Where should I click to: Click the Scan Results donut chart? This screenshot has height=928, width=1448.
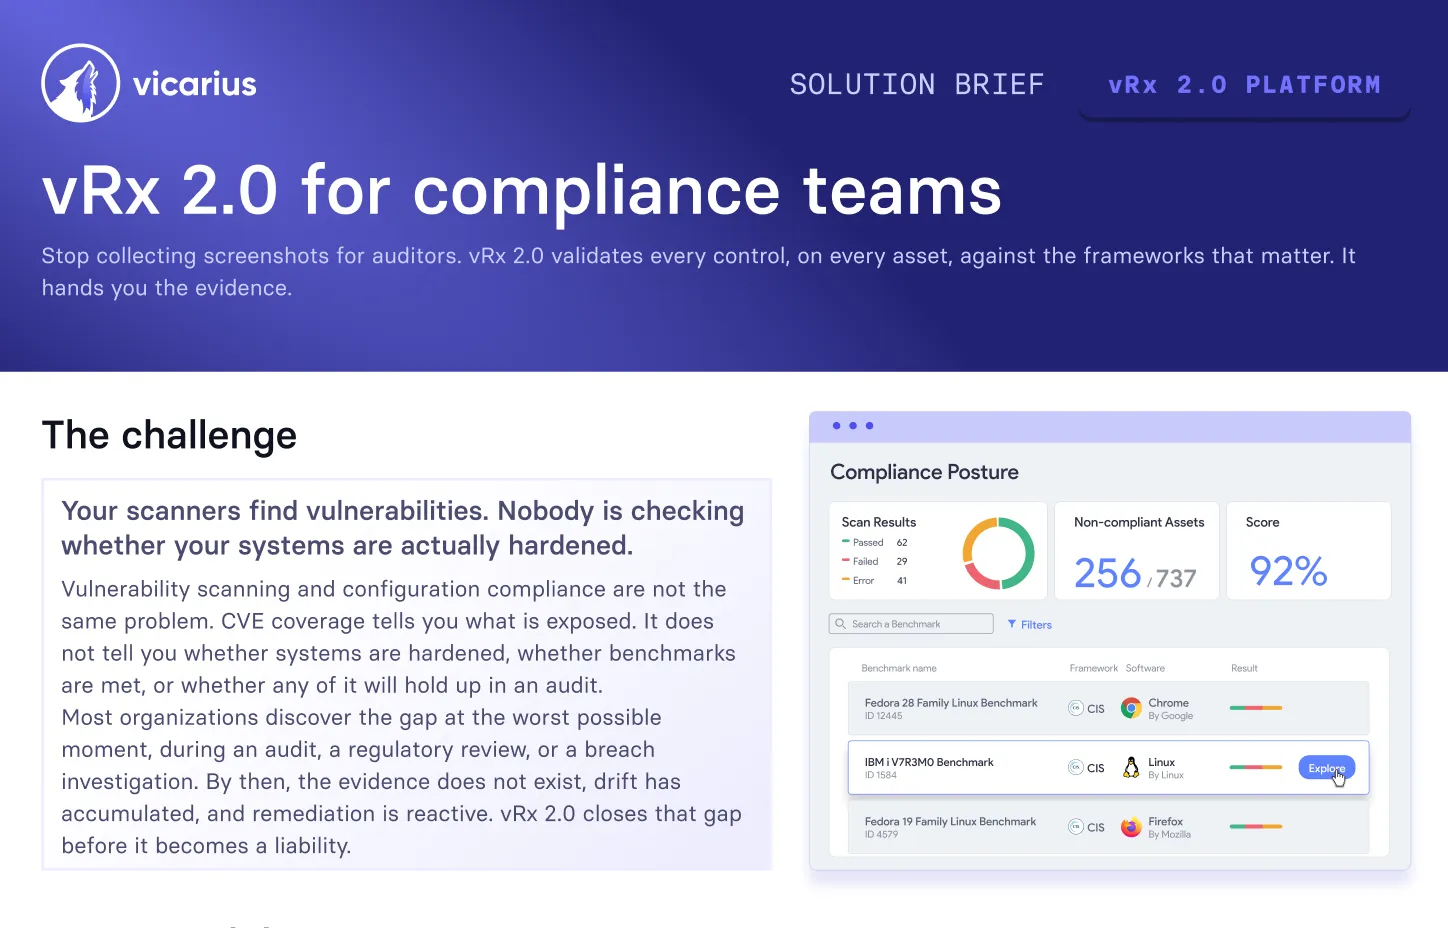(998, 553)
